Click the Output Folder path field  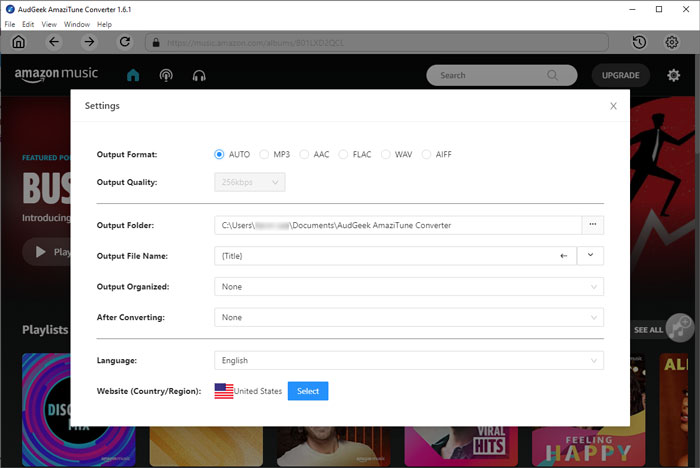point(398,225)
